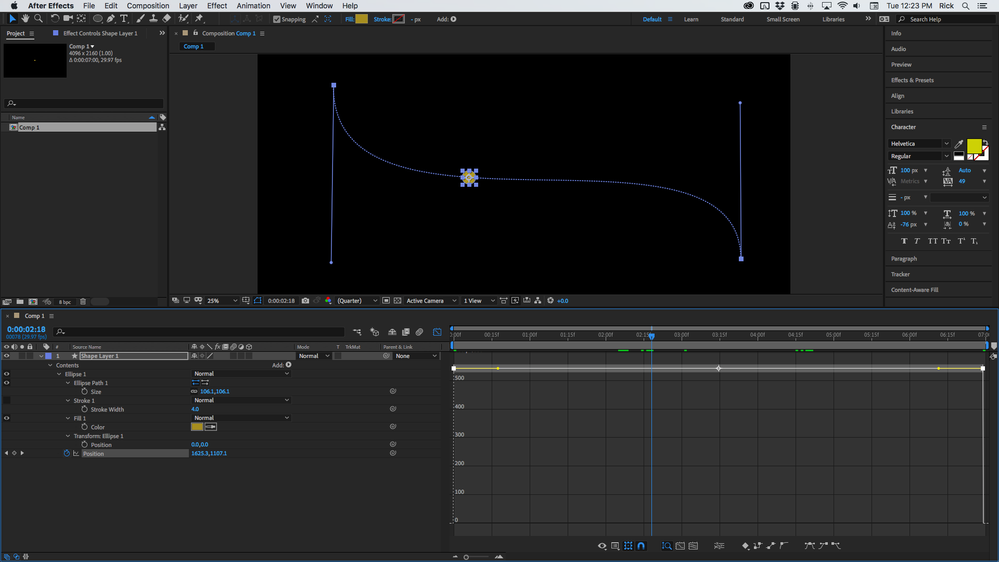
Task: Hide Shape Layer 1 with eye icon
Action: pos(7,356)
